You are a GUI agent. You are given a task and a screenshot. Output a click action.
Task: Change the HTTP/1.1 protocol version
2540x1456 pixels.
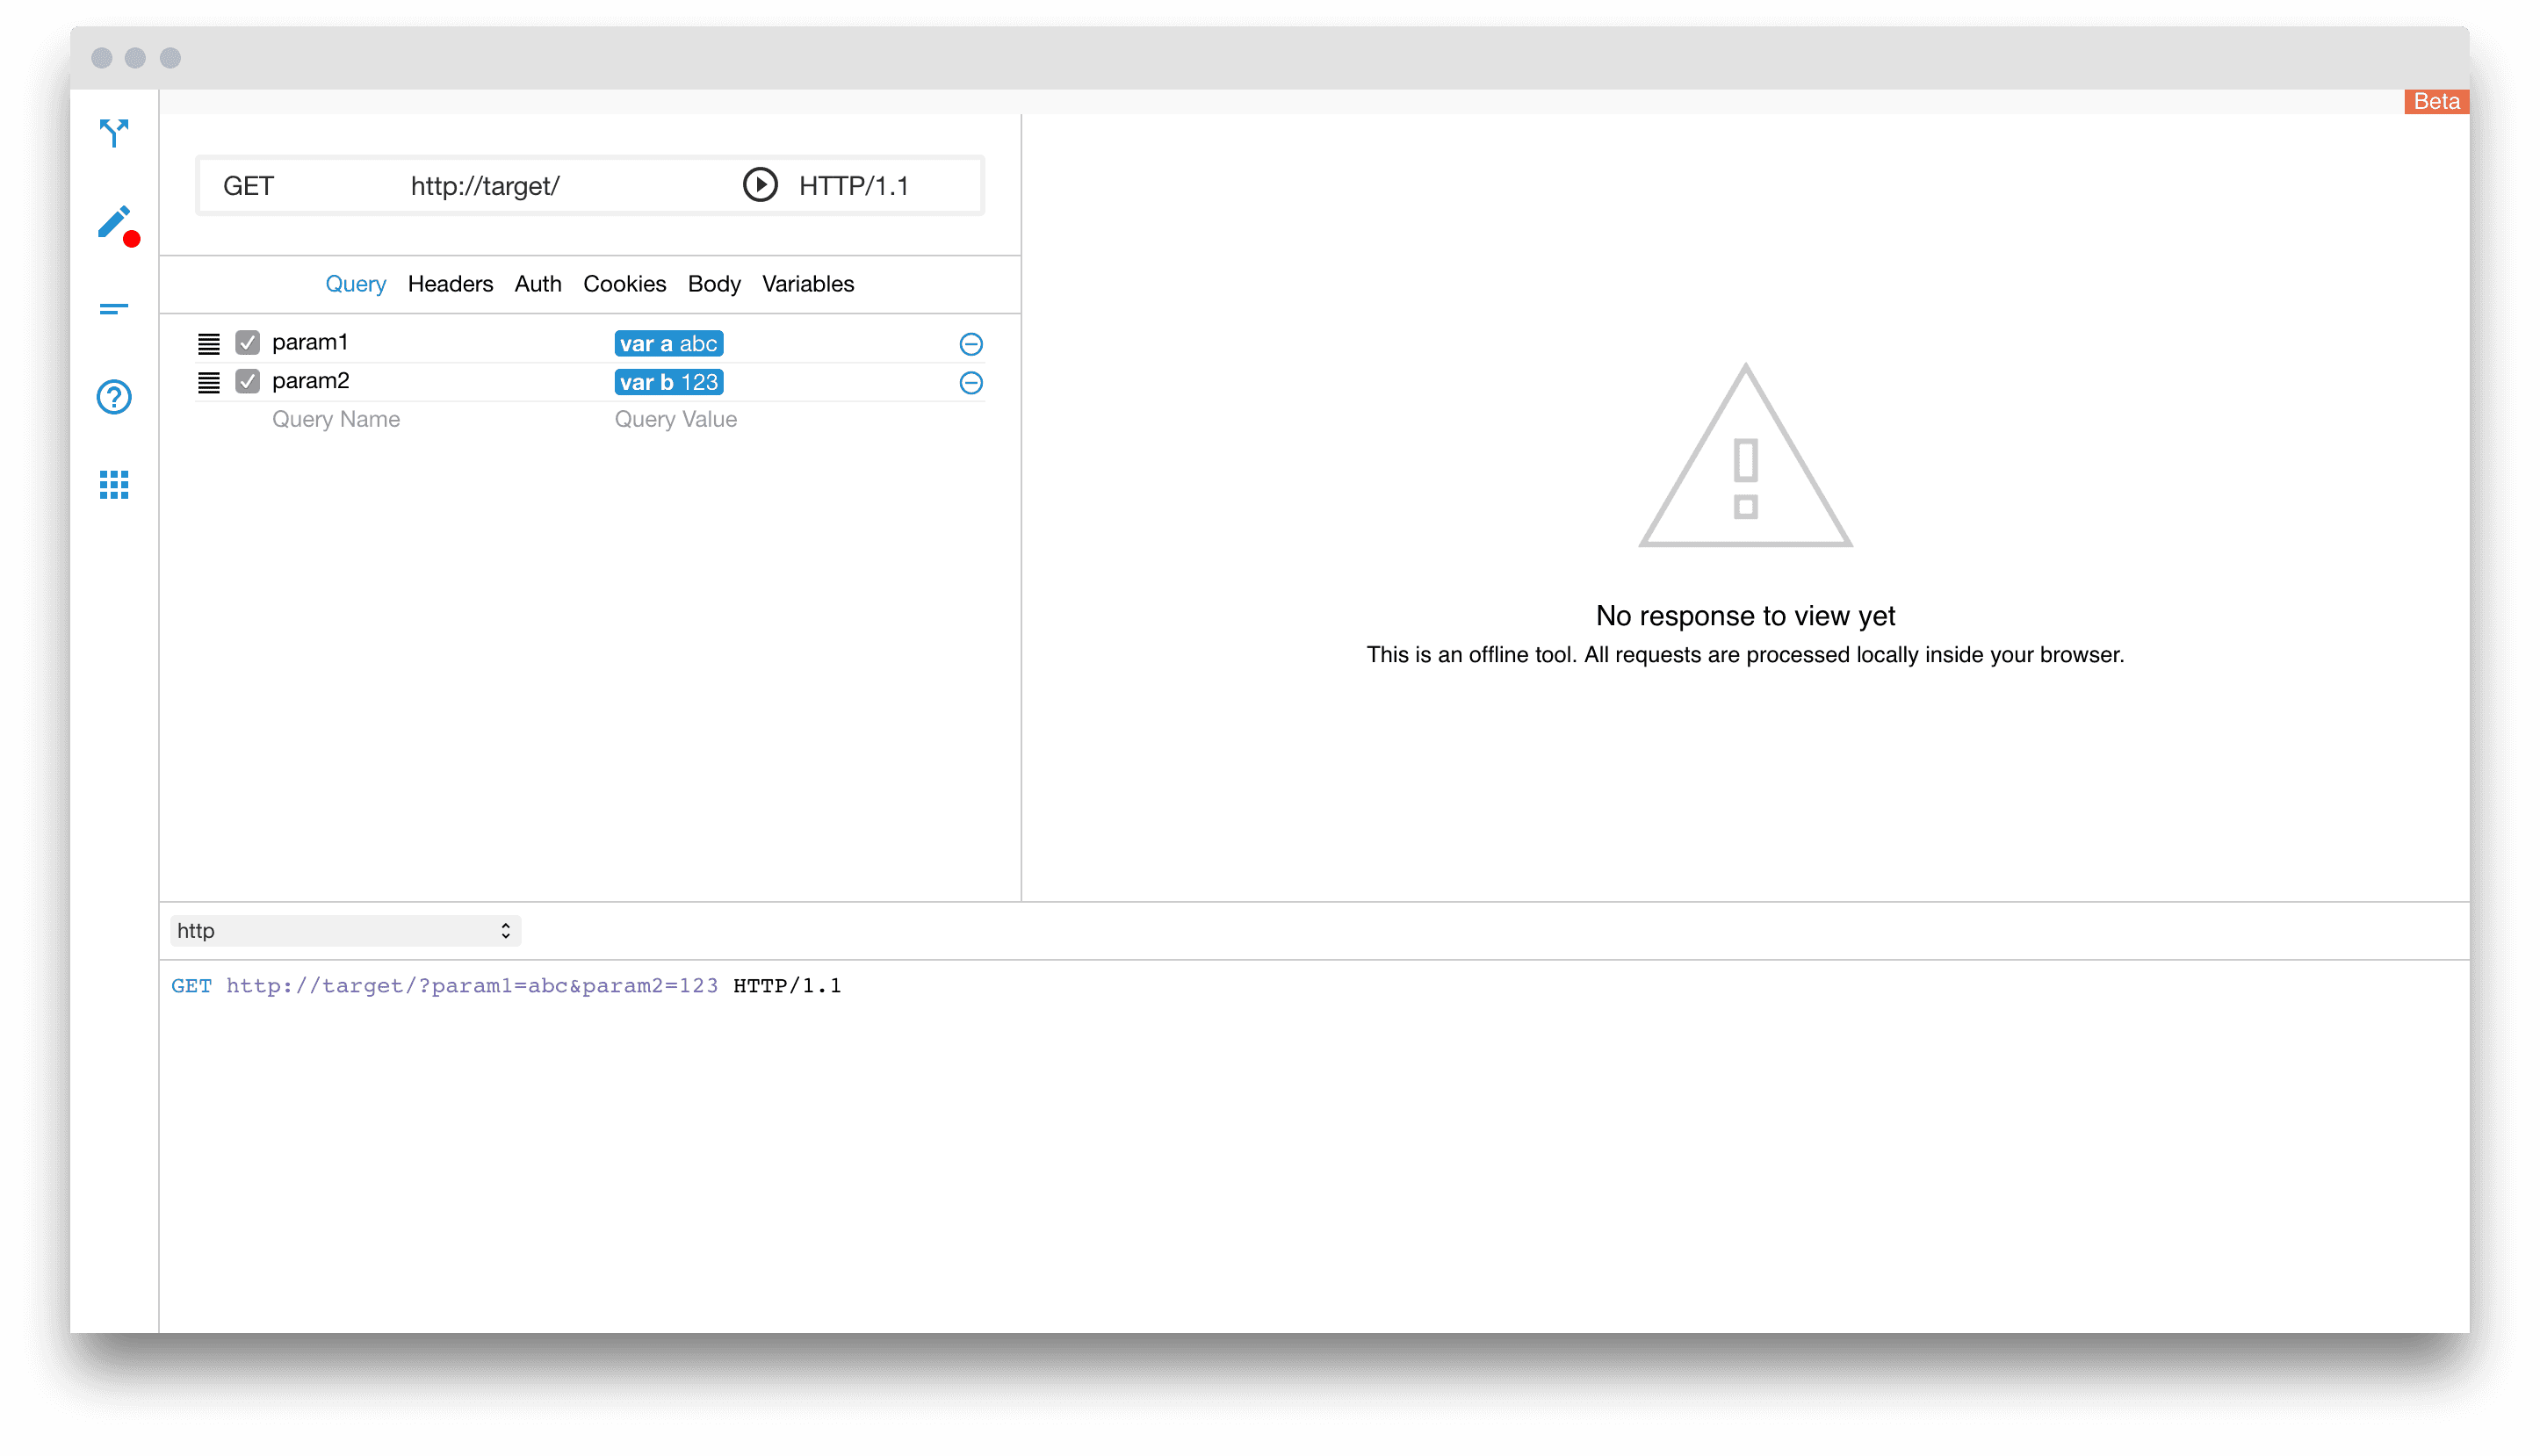tap(853, 186)
